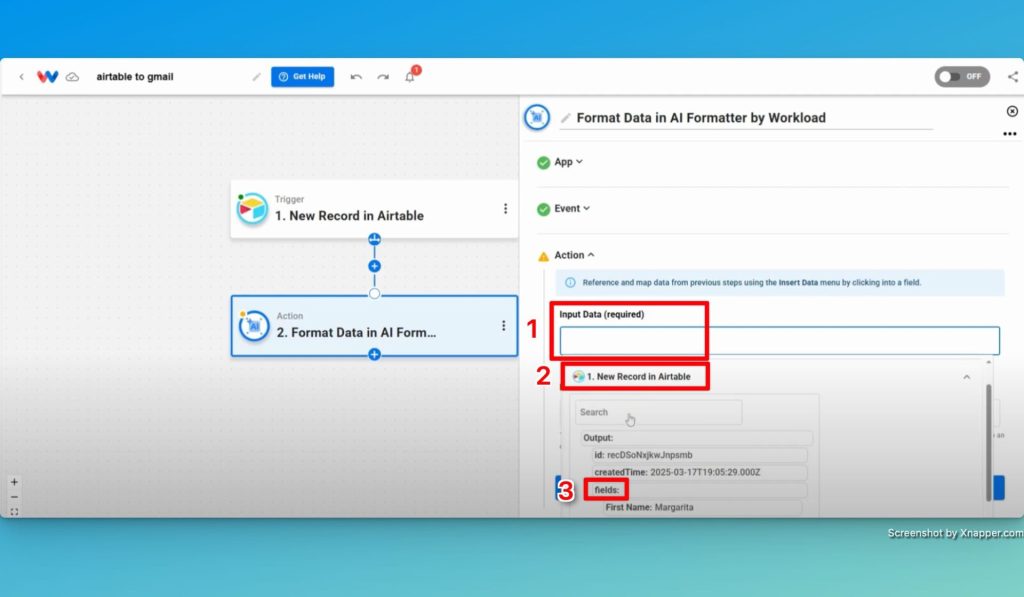This screenshot has width=1024, height=597.
Task: Click the info icon in the hint banner
Action: click(570, 283)
